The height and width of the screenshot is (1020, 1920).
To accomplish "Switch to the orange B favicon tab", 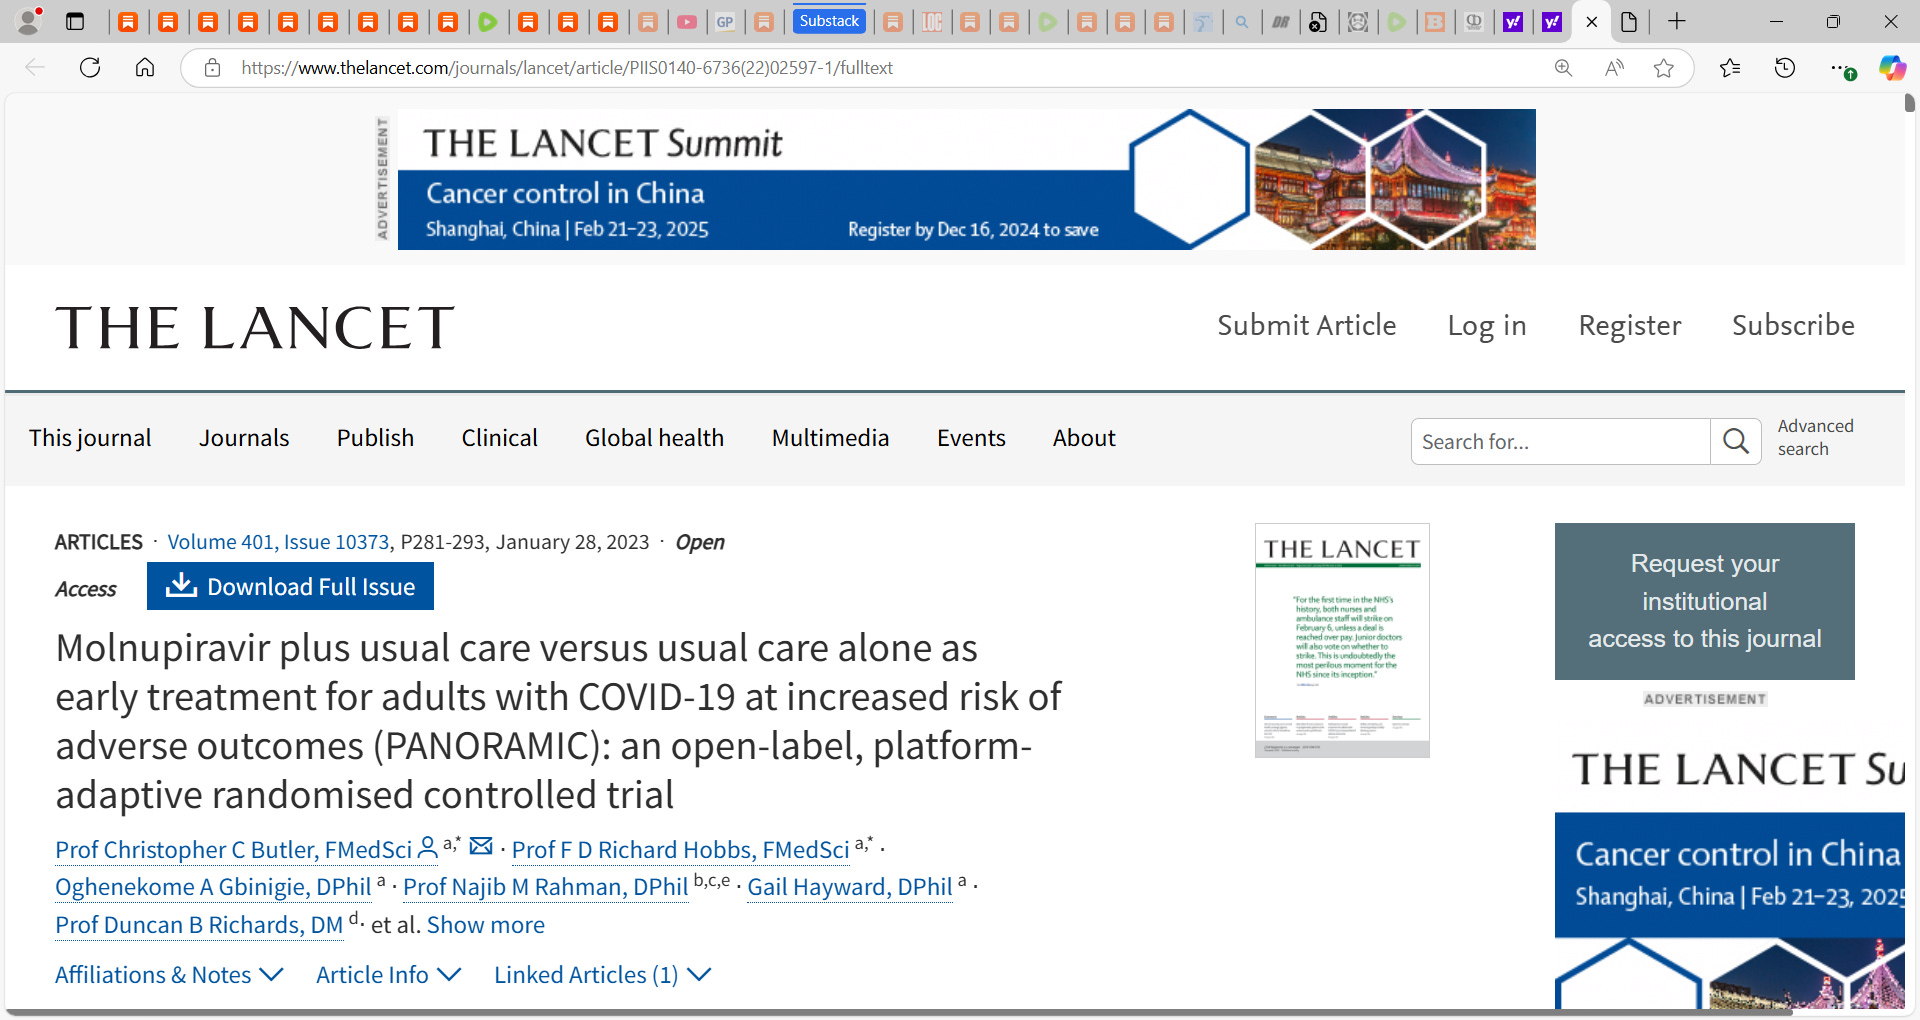I will point(1435,22).
